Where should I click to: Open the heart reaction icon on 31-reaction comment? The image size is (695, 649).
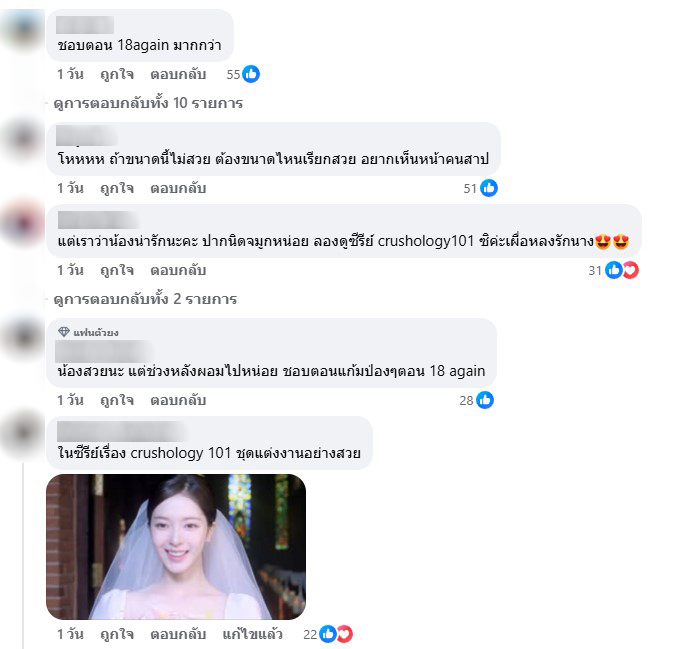point(630,270)
